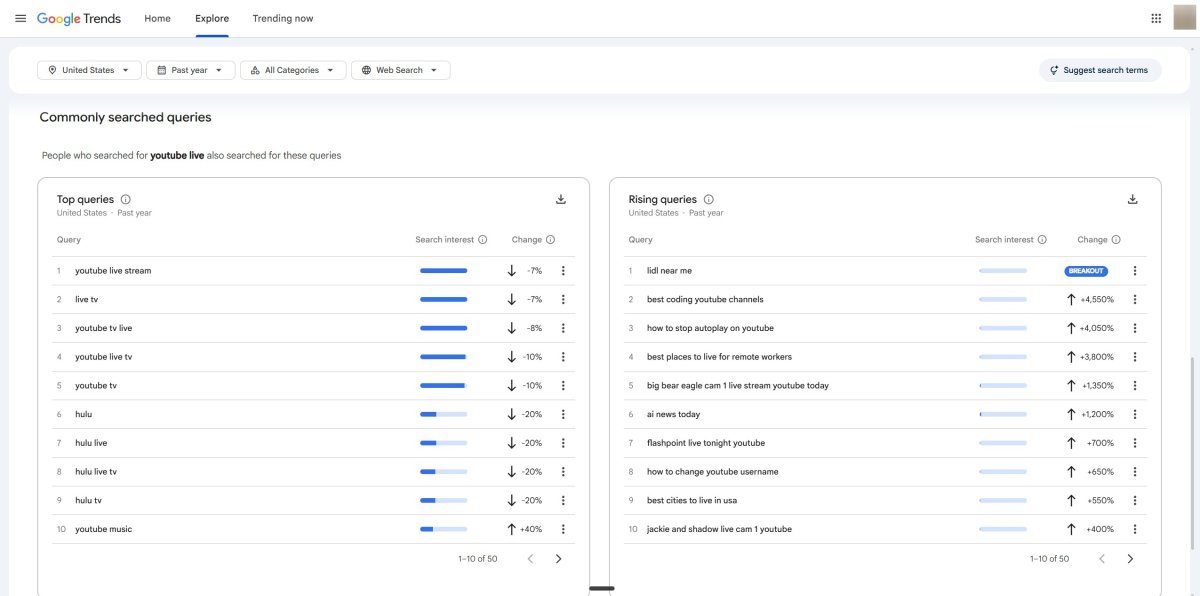Screen dimensions: 1200x596
Task: Open the account profile avatar
Action: click(x=1185, y=18)
